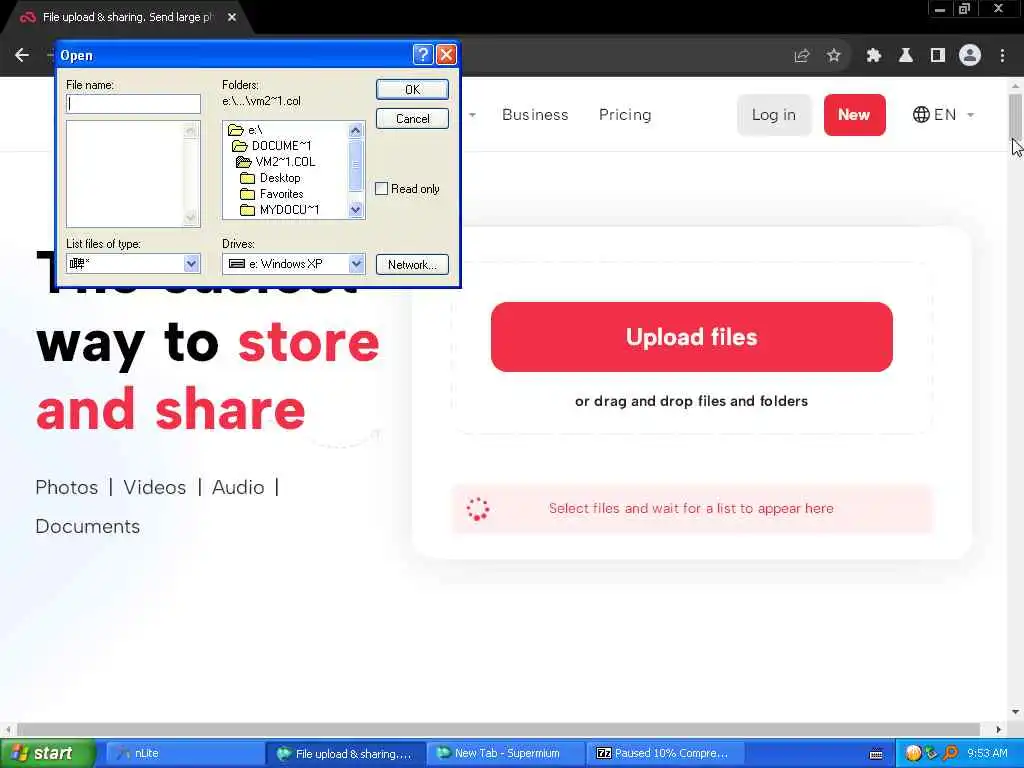Click the browser back arrow
1024x768 pixels.
22,56
